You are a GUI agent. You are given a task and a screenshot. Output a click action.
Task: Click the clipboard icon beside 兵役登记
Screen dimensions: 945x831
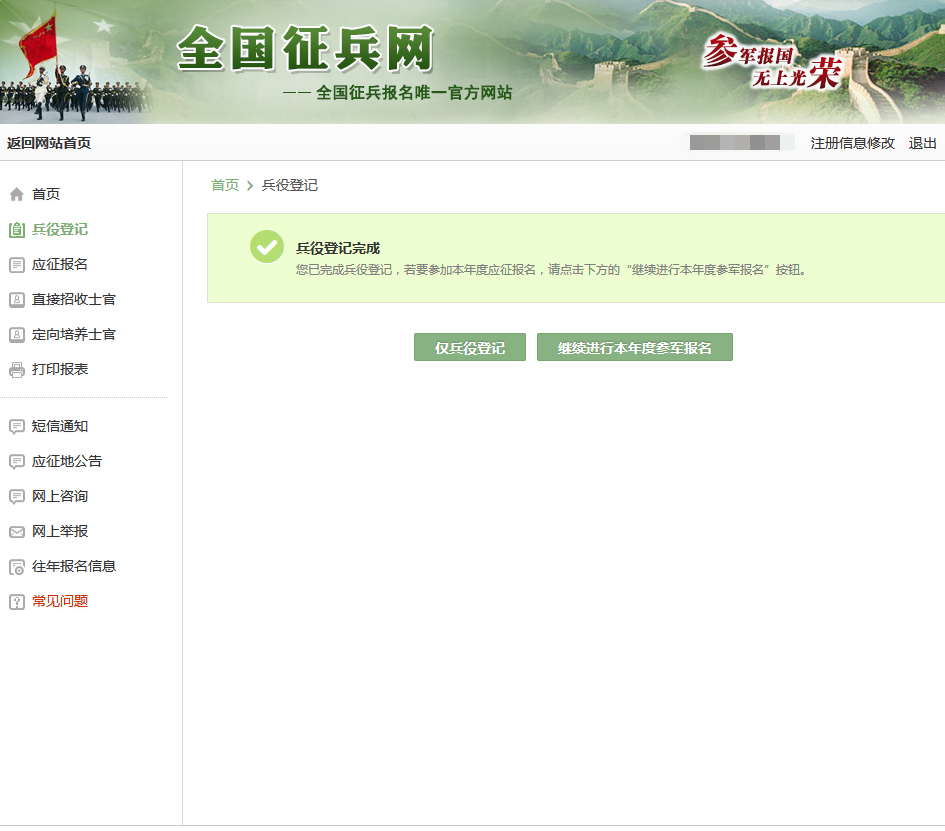(16, 230)
